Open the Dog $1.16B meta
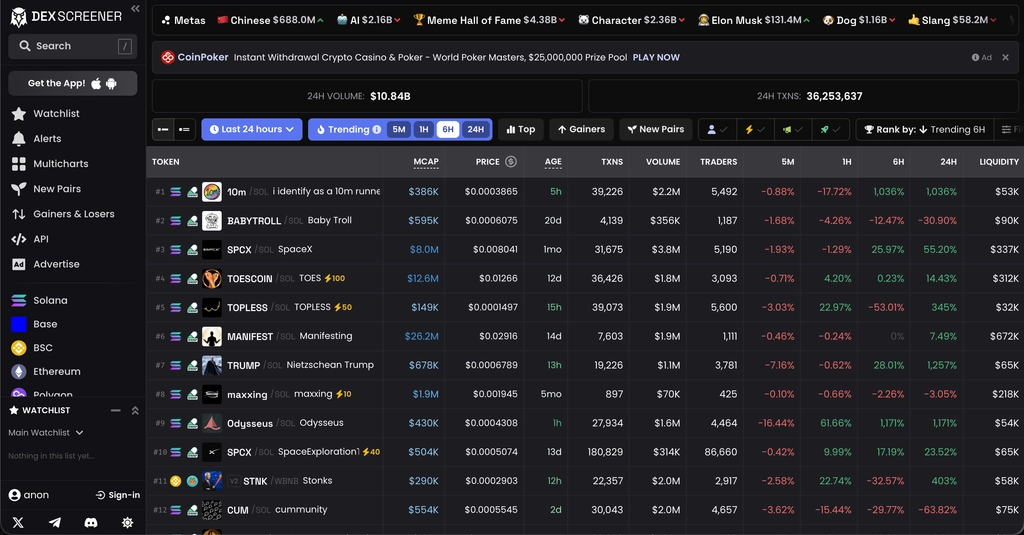Screen dimensions: 1024x535 [x=859, y=20]
